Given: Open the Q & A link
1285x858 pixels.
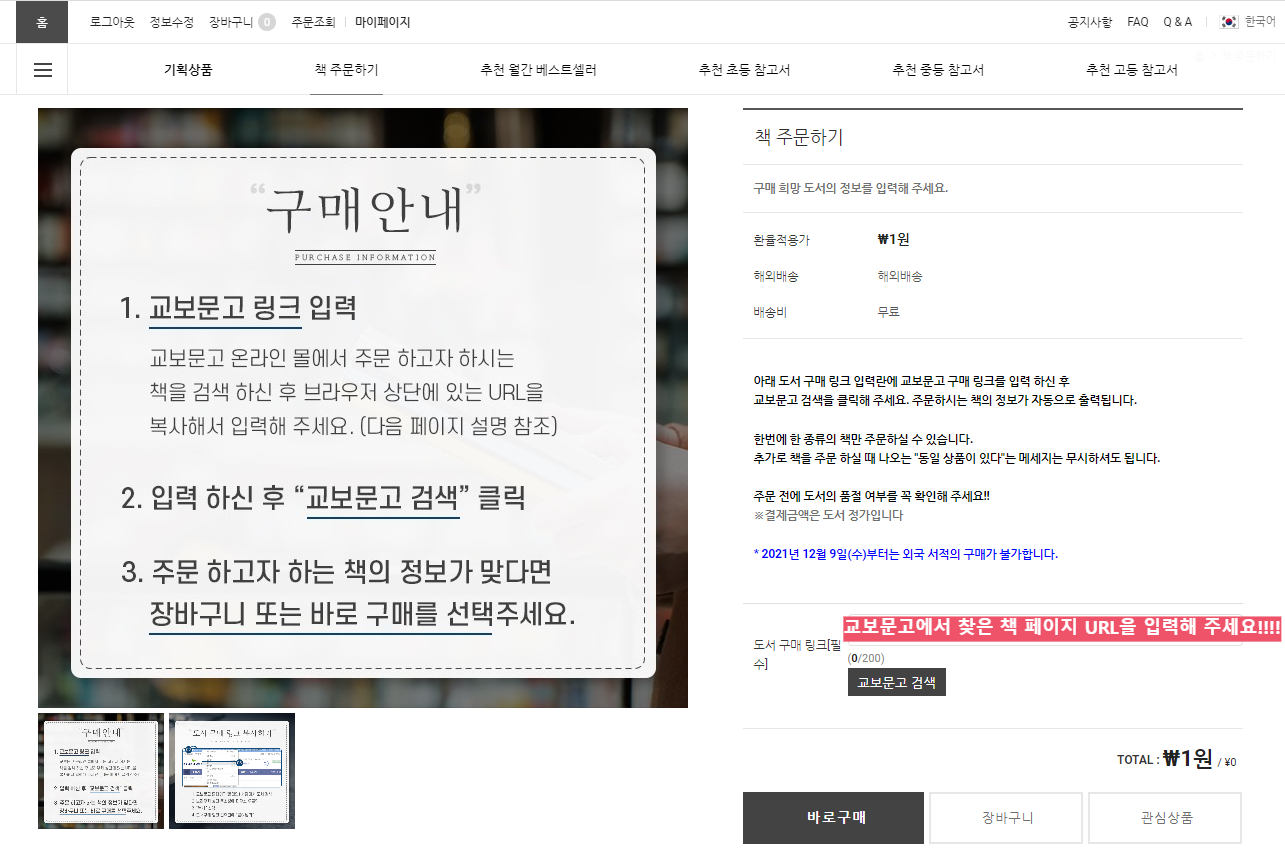Looking at the screenshot, I should click(x=1178, y=22).
